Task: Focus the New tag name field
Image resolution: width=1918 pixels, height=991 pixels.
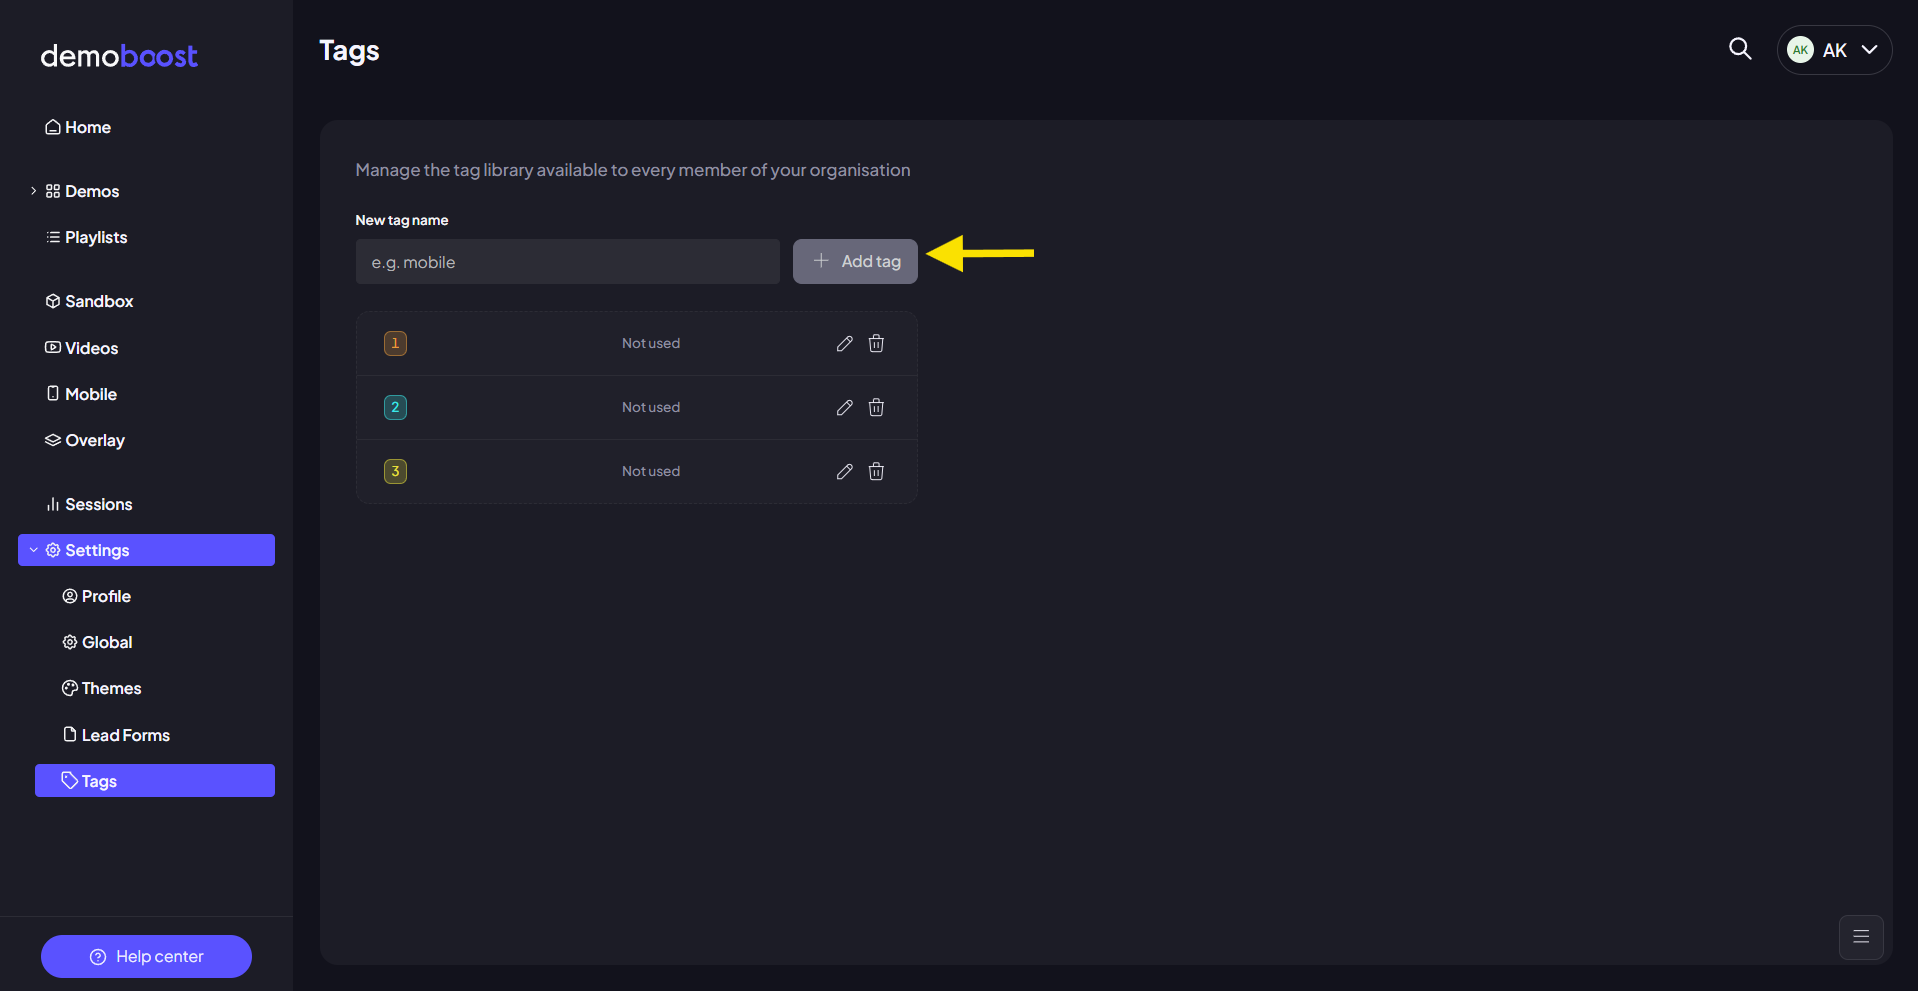Action: 568,262
